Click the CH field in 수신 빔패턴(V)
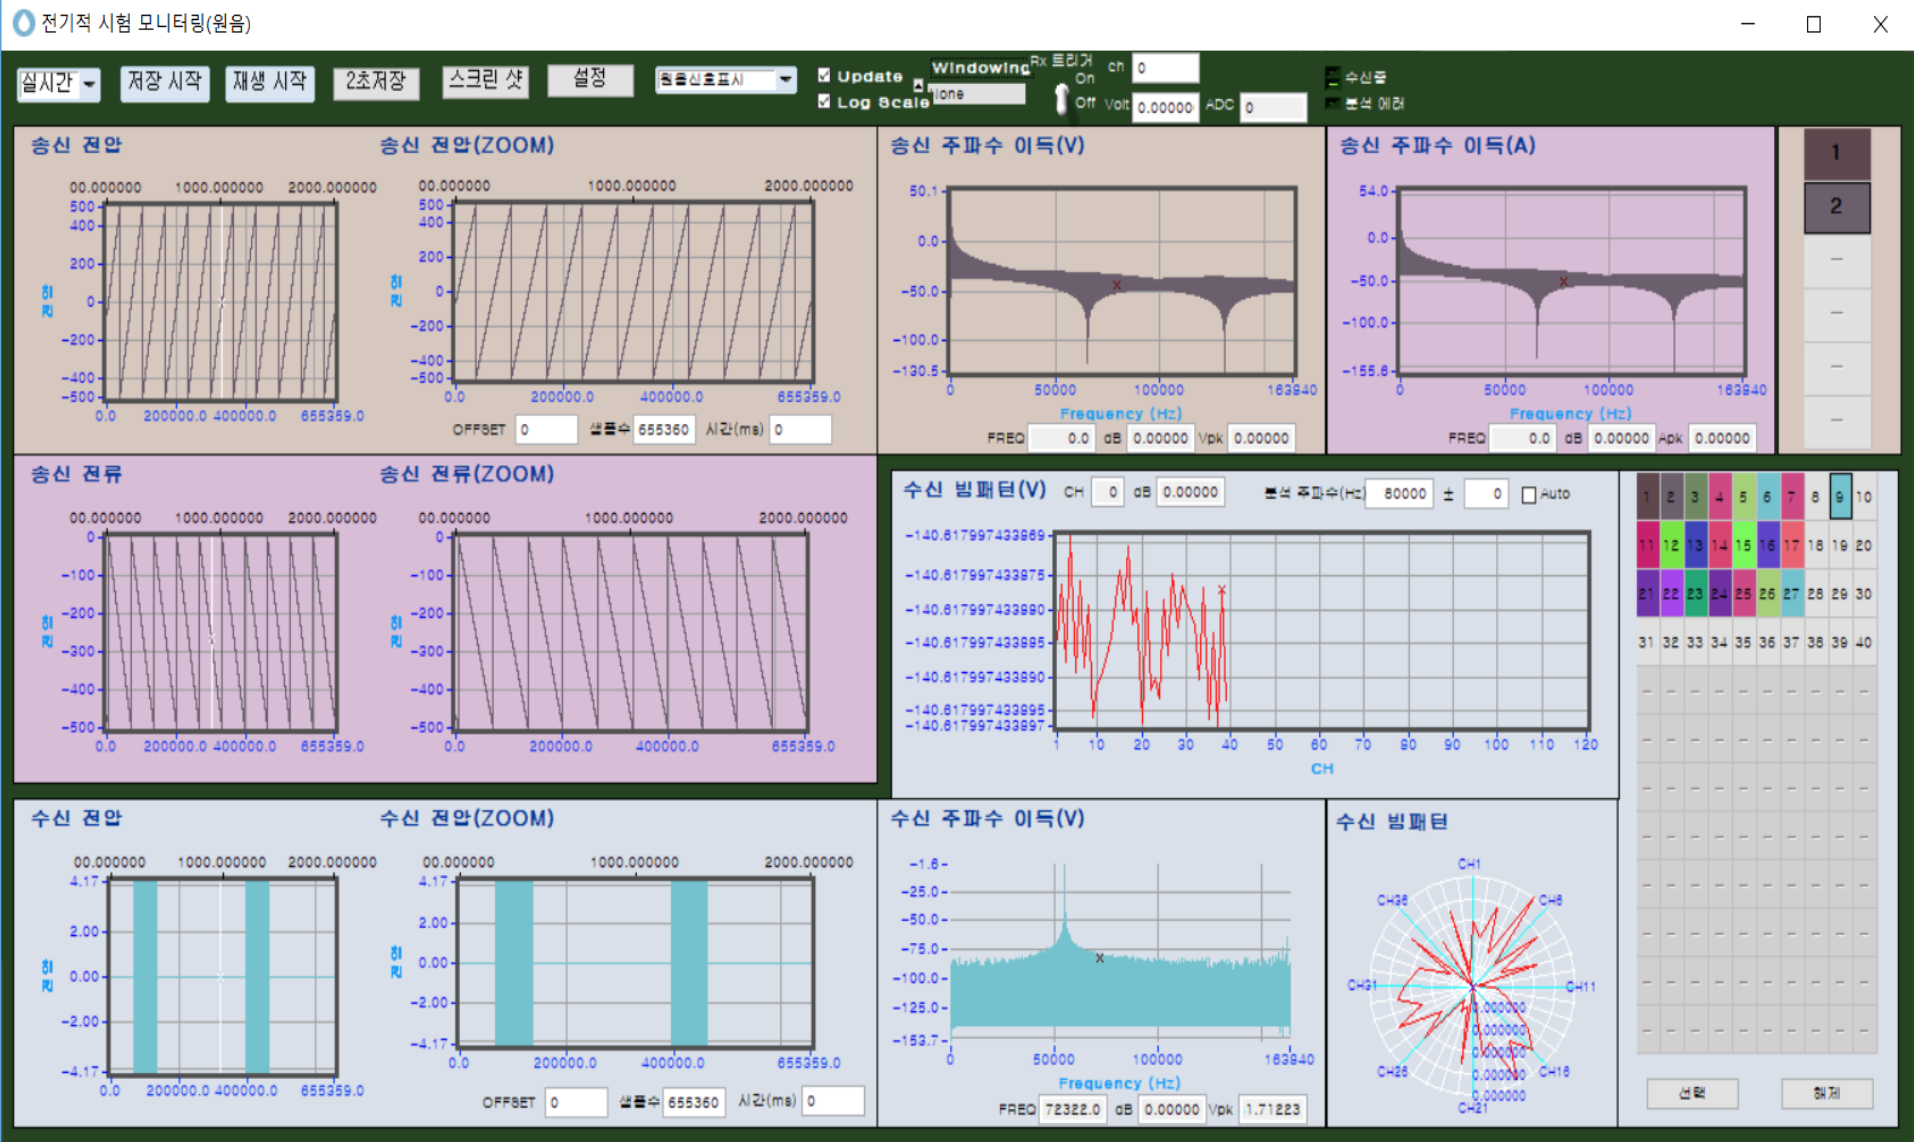This screenshot has width=1914, height=1142. coord(1107,492)
